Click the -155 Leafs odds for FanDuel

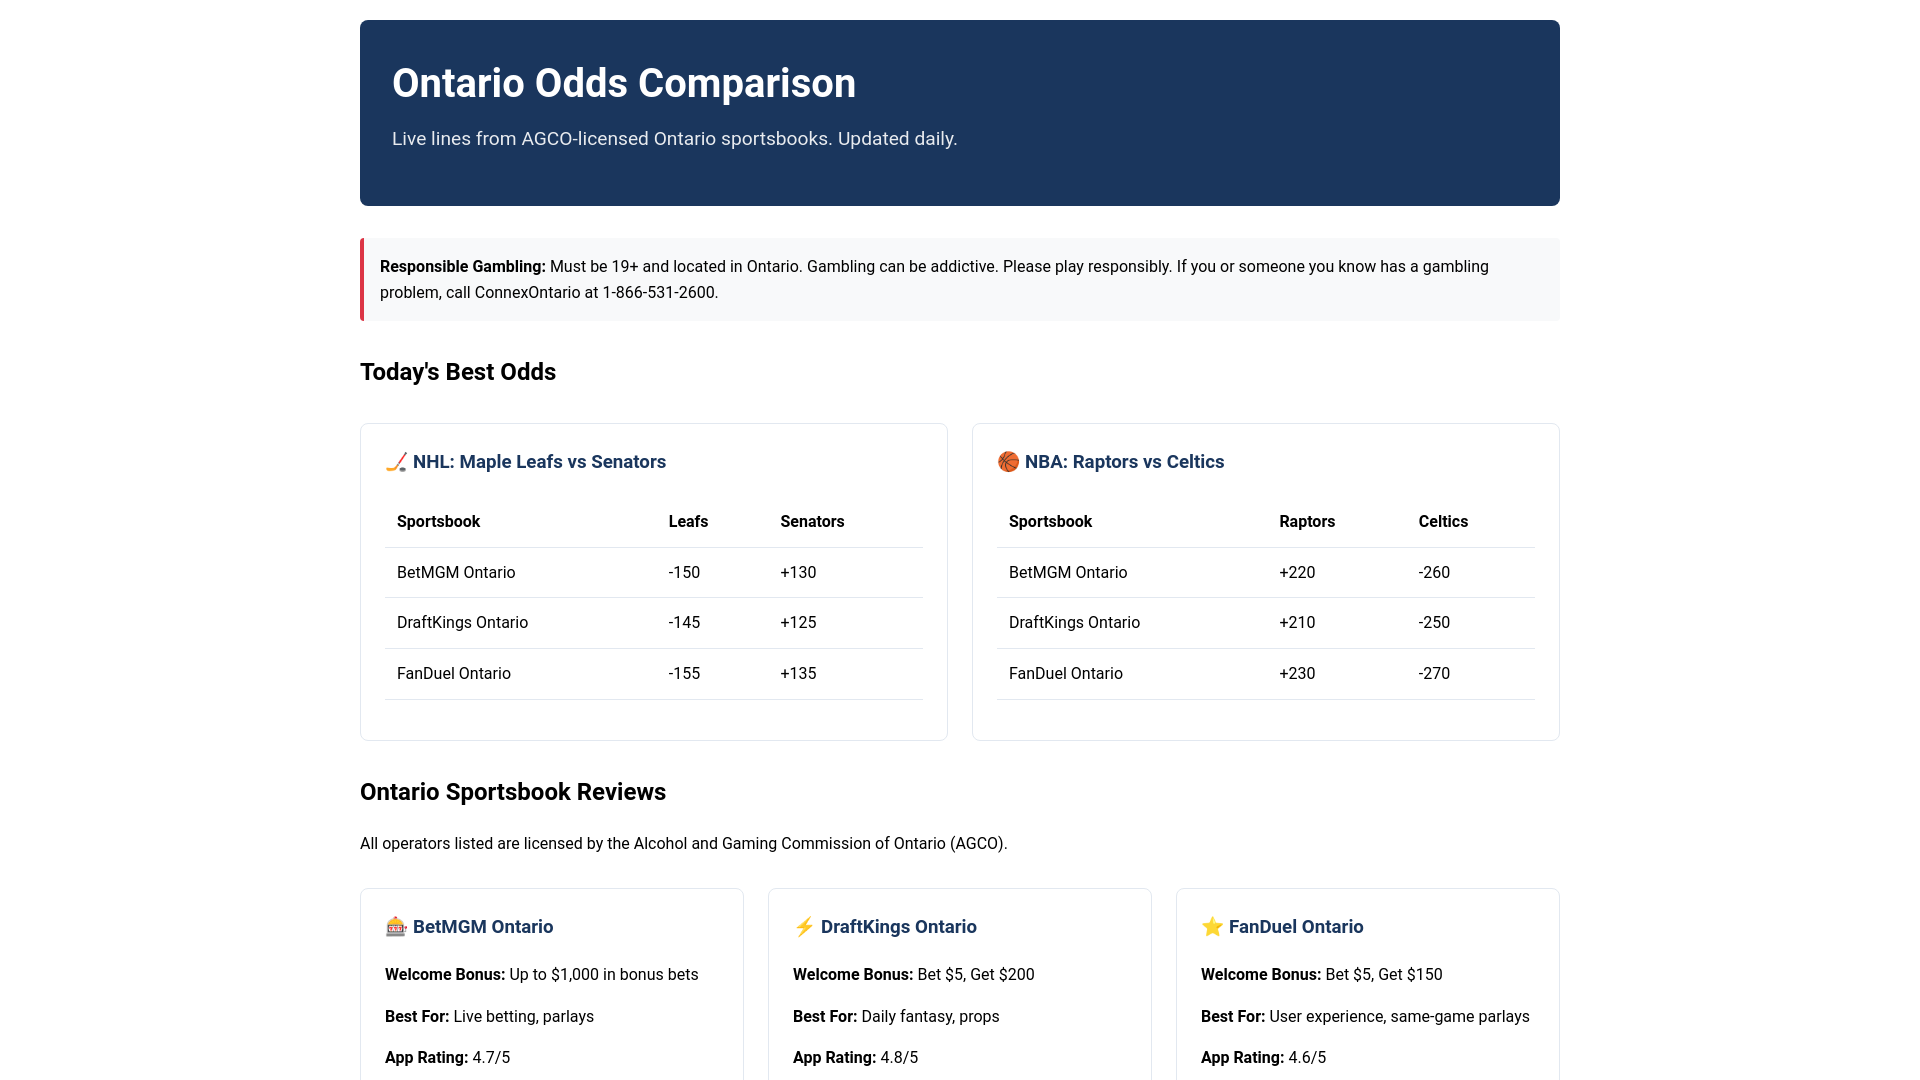tap(684, 674)
